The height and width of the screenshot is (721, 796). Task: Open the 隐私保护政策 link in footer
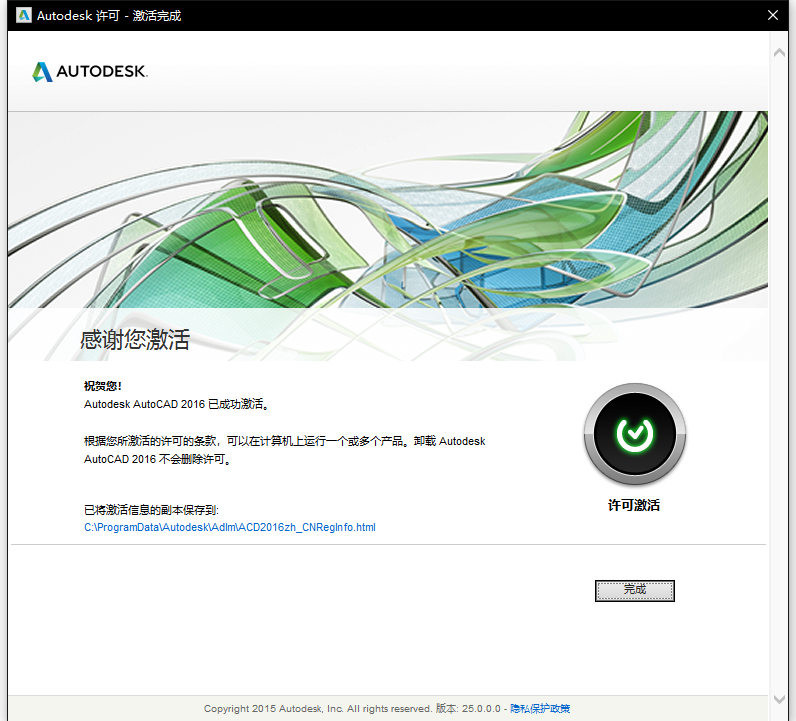(x=540, y=708)
